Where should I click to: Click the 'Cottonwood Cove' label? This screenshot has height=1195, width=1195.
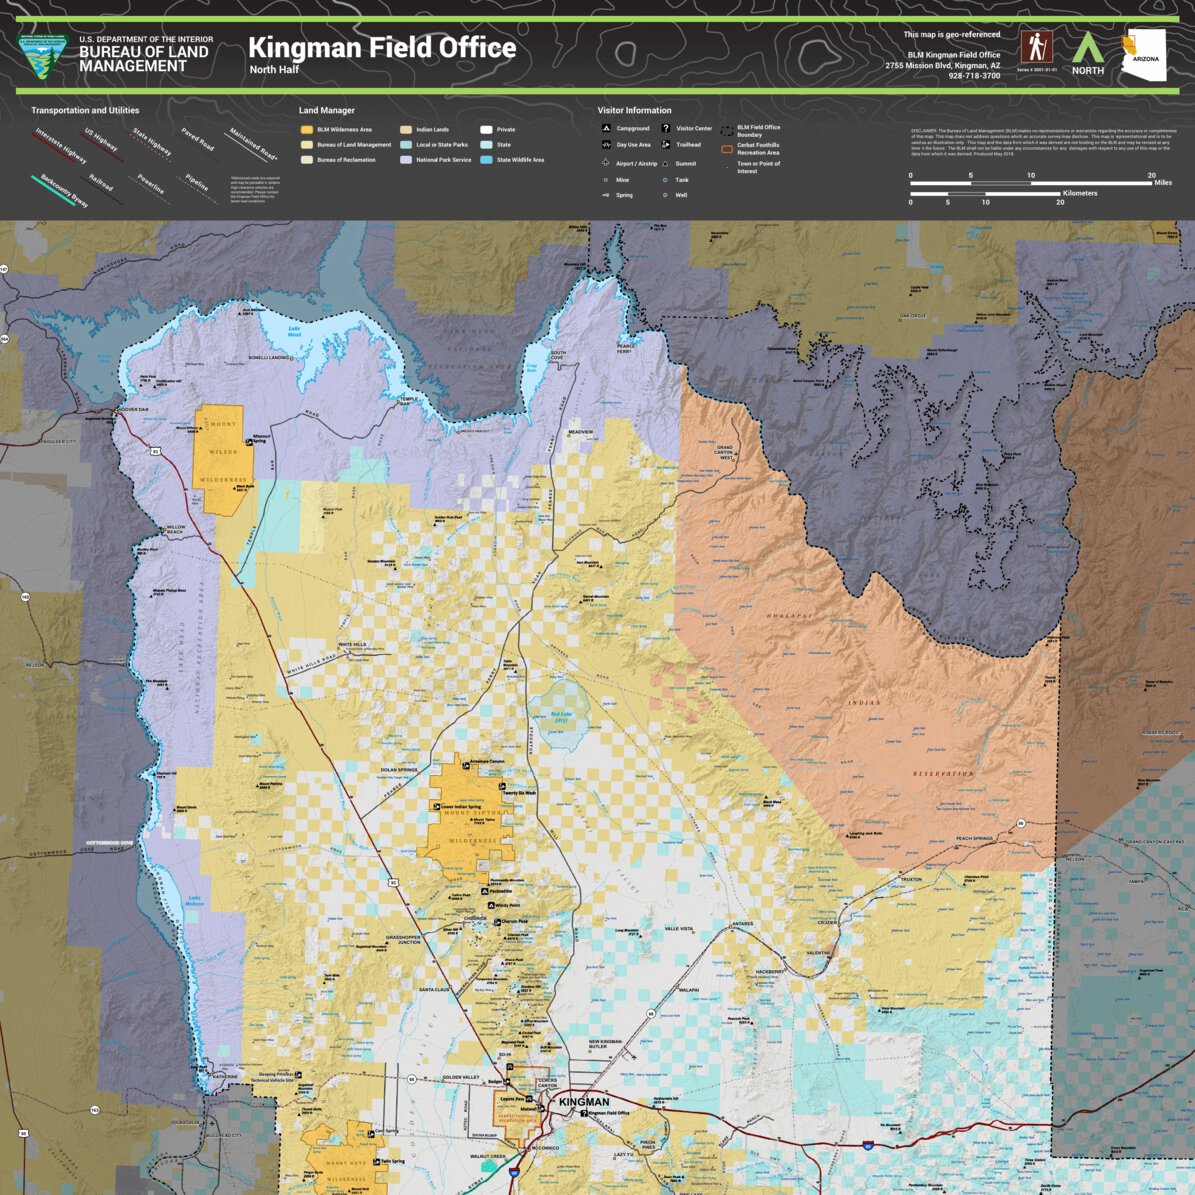110,843
